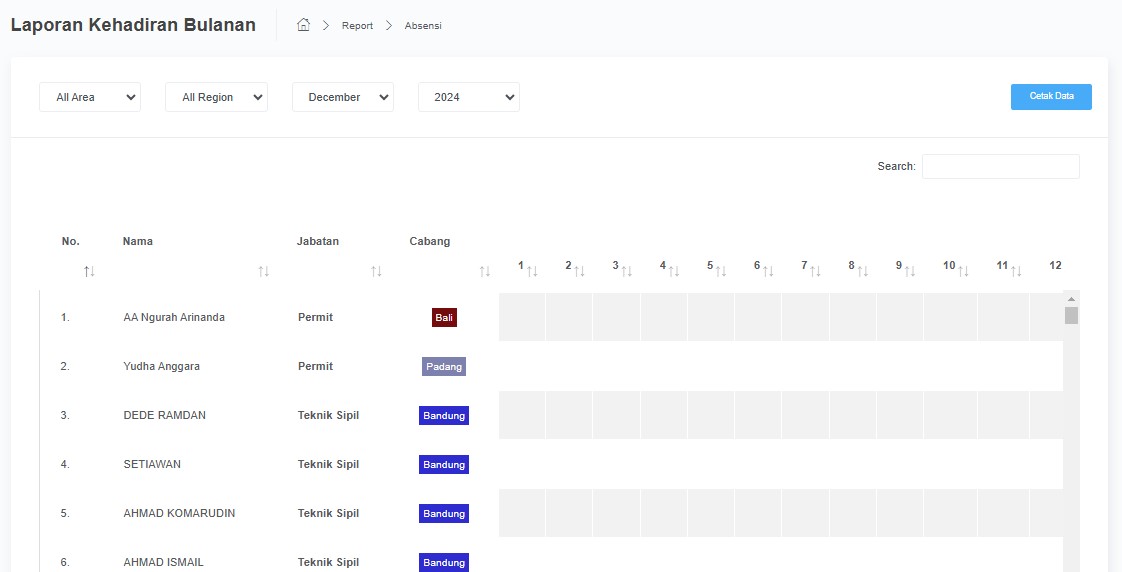Sort by Cabang column sort icon
Screen dimensions: 1122x572
click(484, 271)
